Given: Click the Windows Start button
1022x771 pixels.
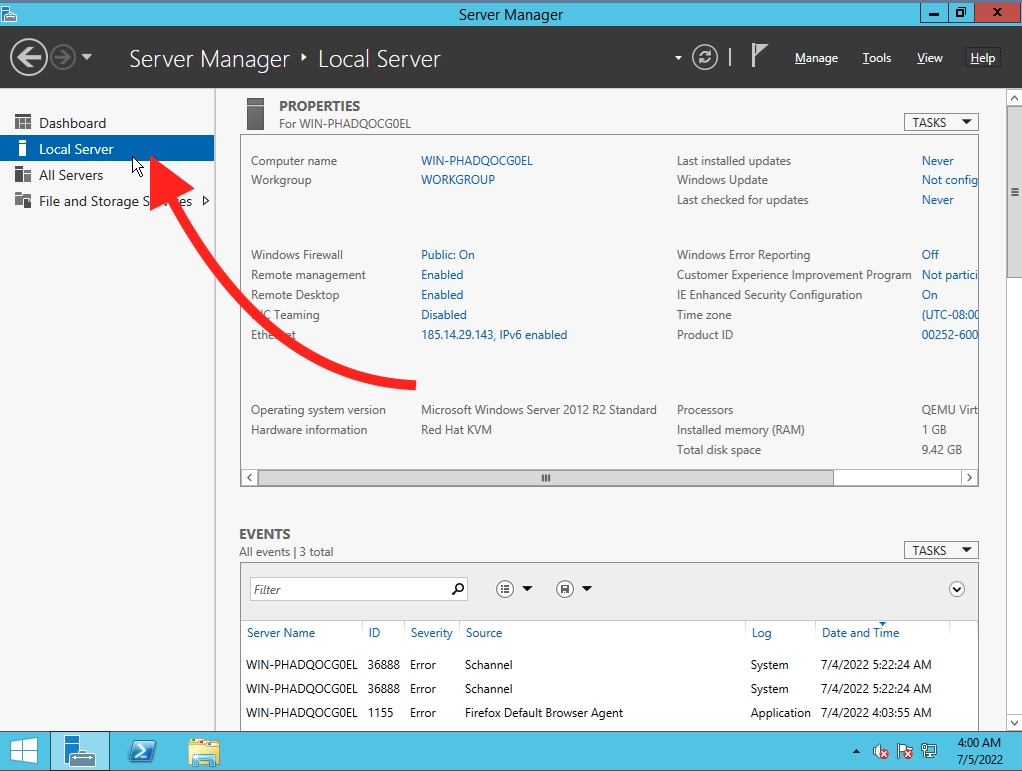Looking at the screenshot, I should tap(24, 751).
